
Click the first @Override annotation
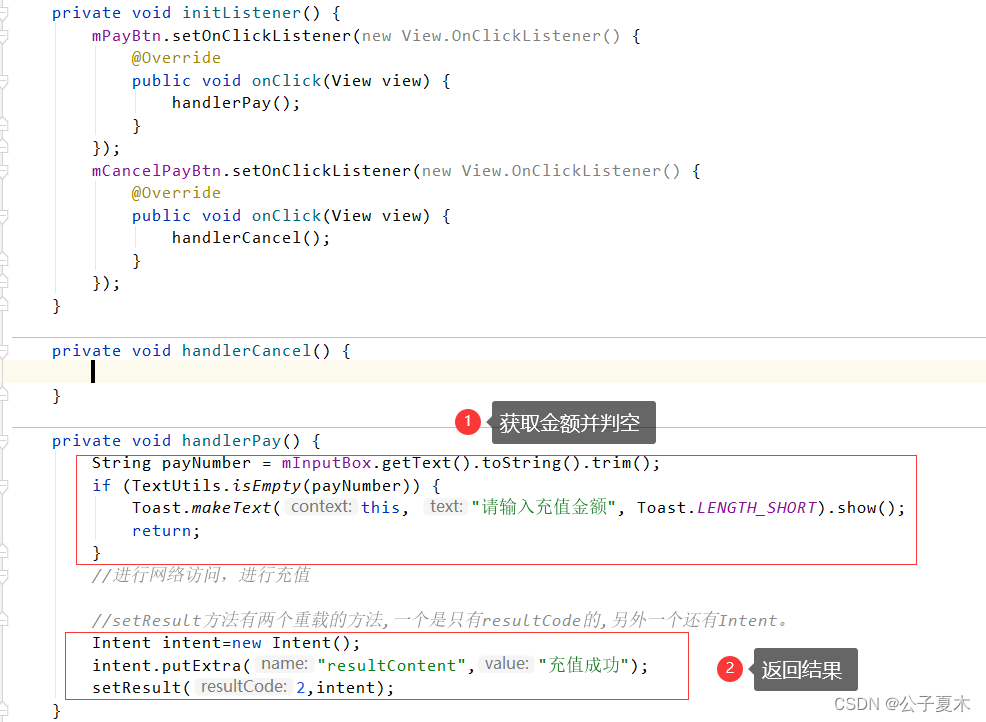176,57
